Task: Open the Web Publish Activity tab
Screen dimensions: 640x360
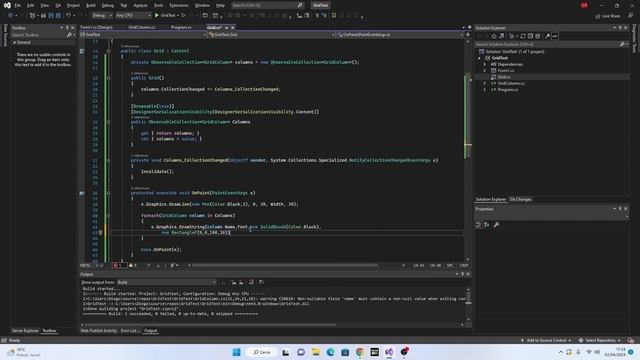Action: point(99,331)
